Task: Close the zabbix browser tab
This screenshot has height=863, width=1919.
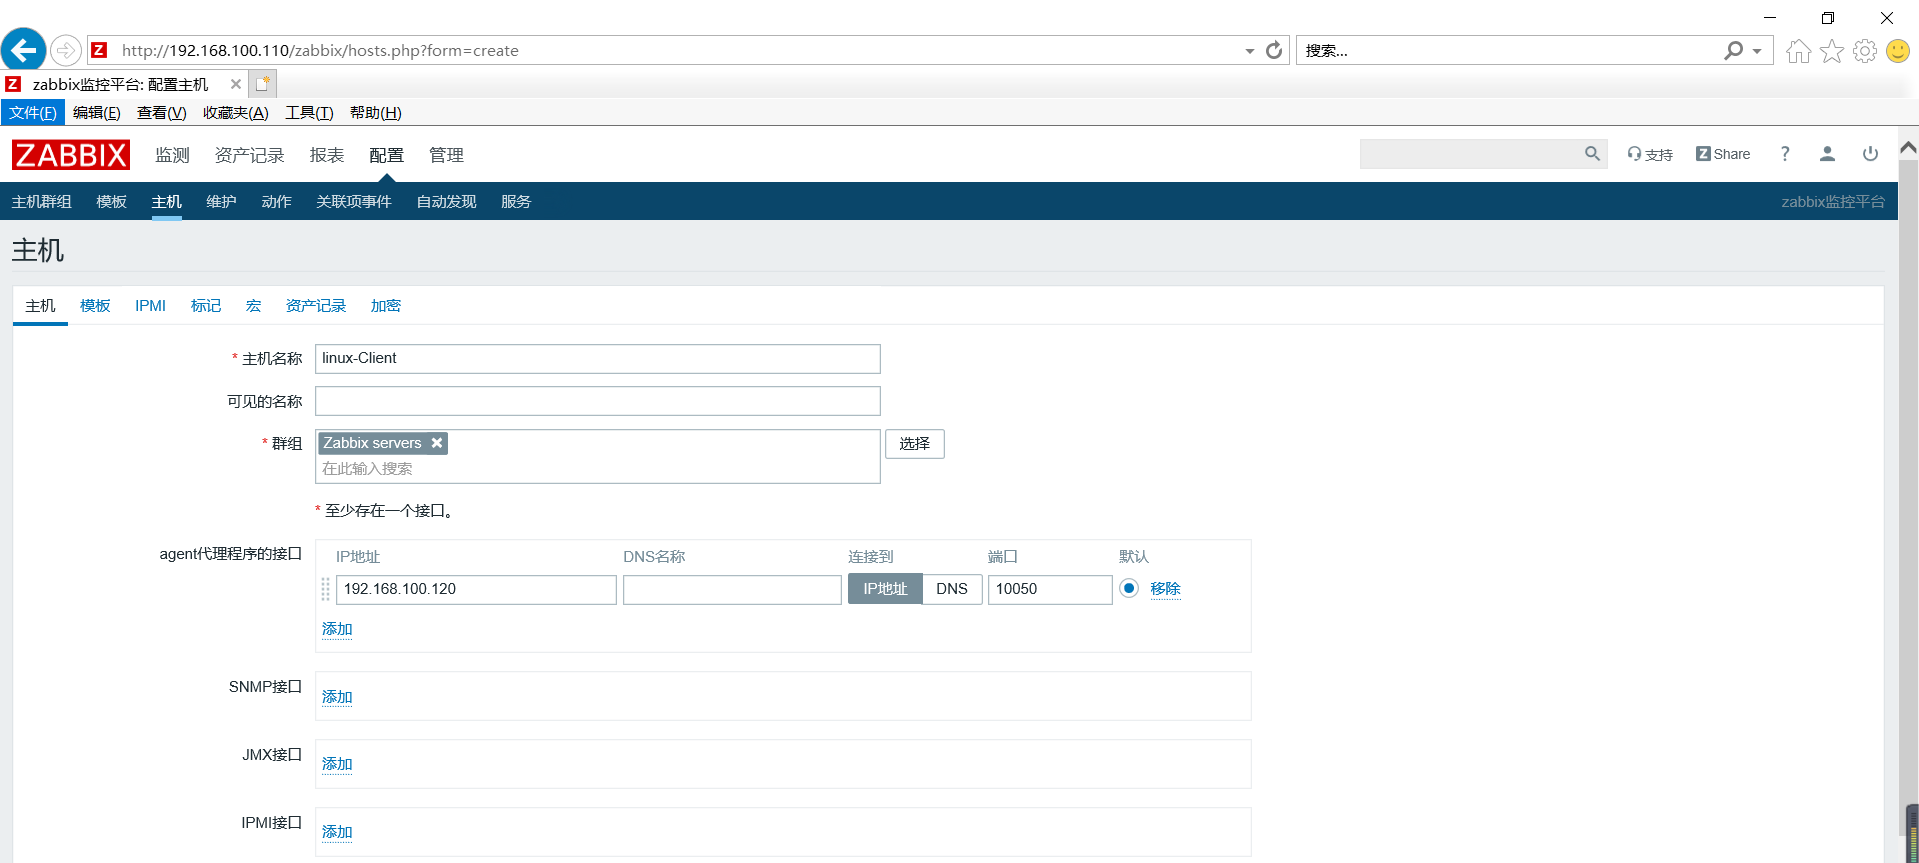Action: [236, 84]
